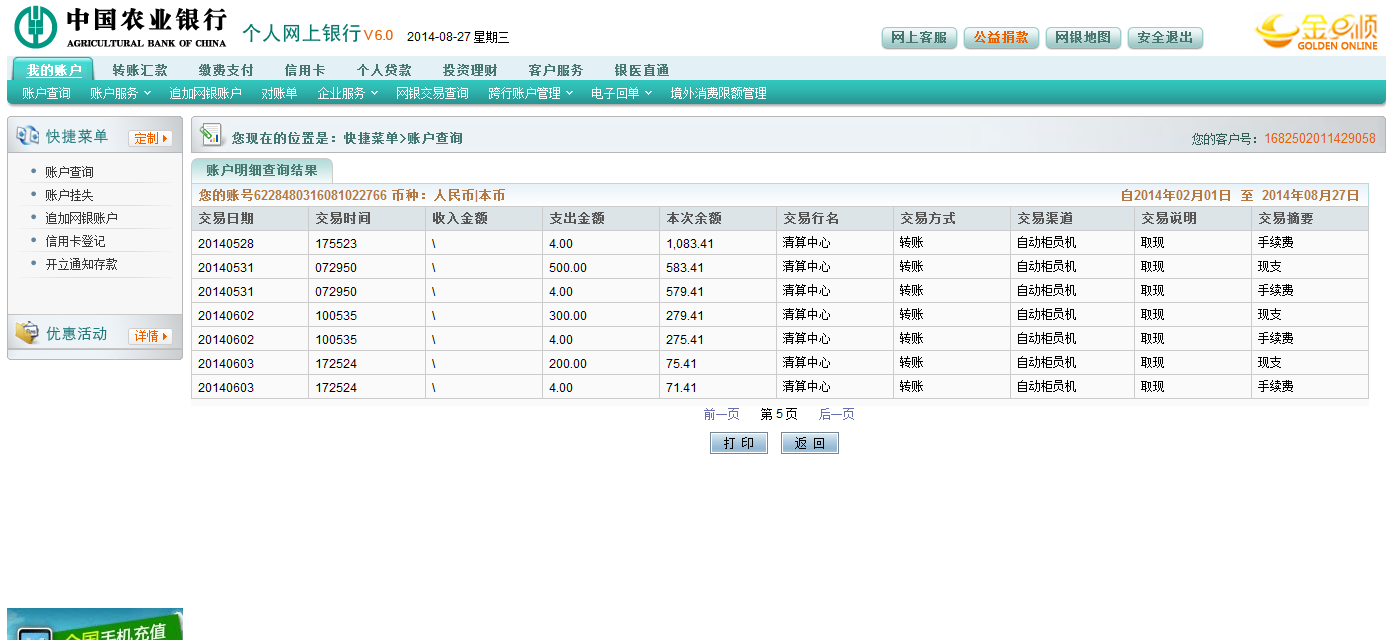Click the 定制 button in 快捷菜单
This screenshot has width=1396, height=640.
pyautogui.click(x=150, y=138)
